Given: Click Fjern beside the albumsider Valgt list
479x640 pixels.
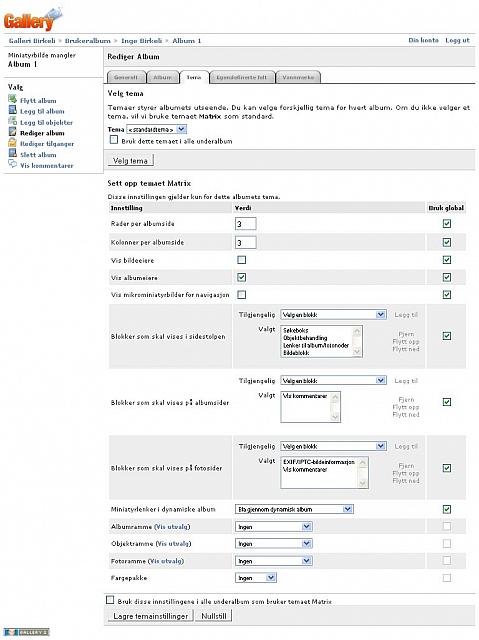Looking at the screenshot, I should 406,400.
